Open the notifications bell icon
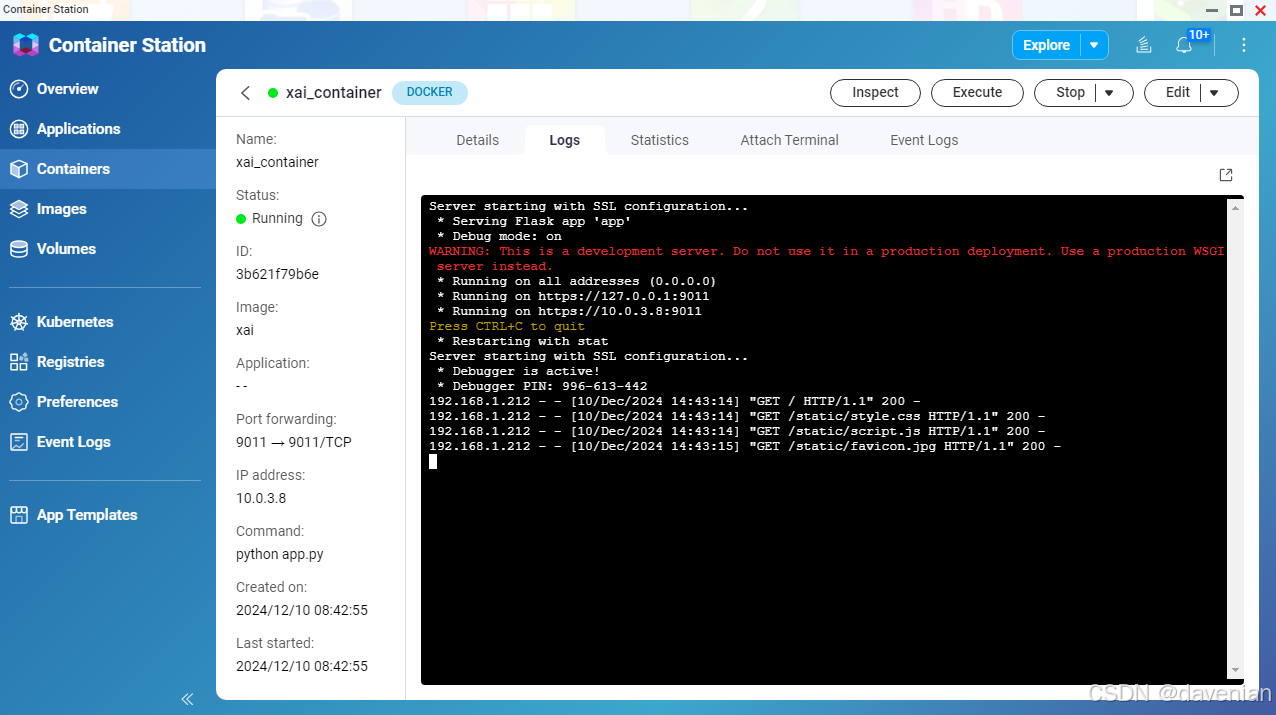 pyautogui.click(x=1184, y=45)
